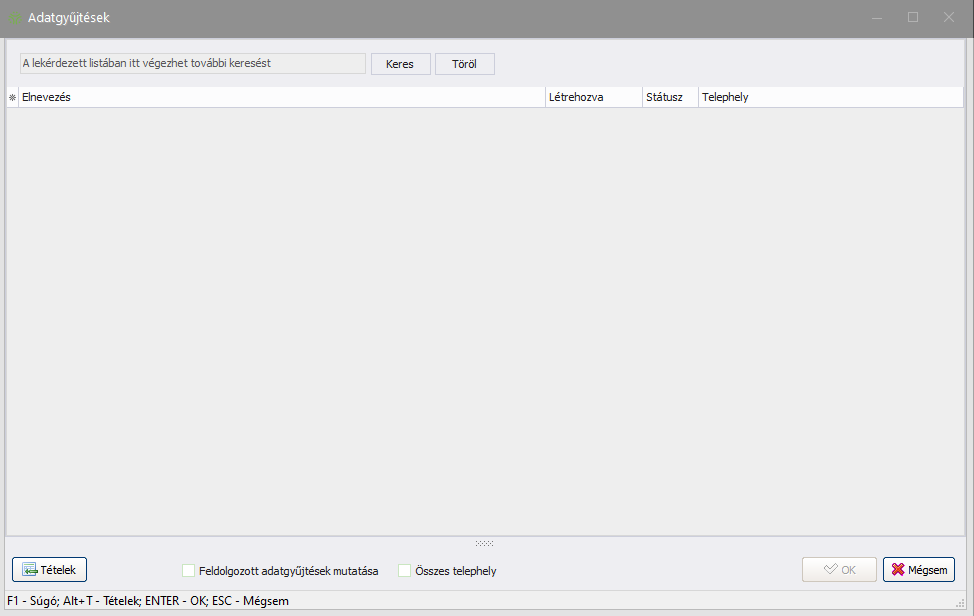This screenshot has height=616, width=974.
Task: Click inside the empty data list area
Action: (485, 320)
